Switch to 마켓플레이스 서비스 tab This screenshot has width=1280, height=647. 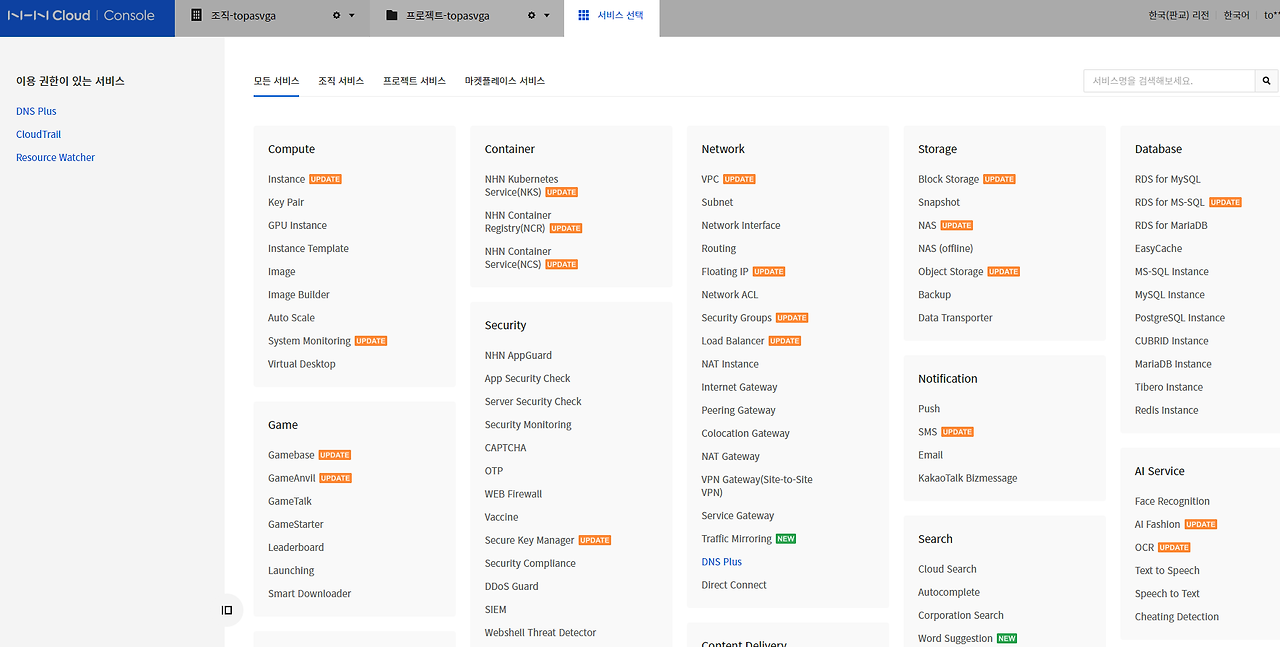click(505, 81)
